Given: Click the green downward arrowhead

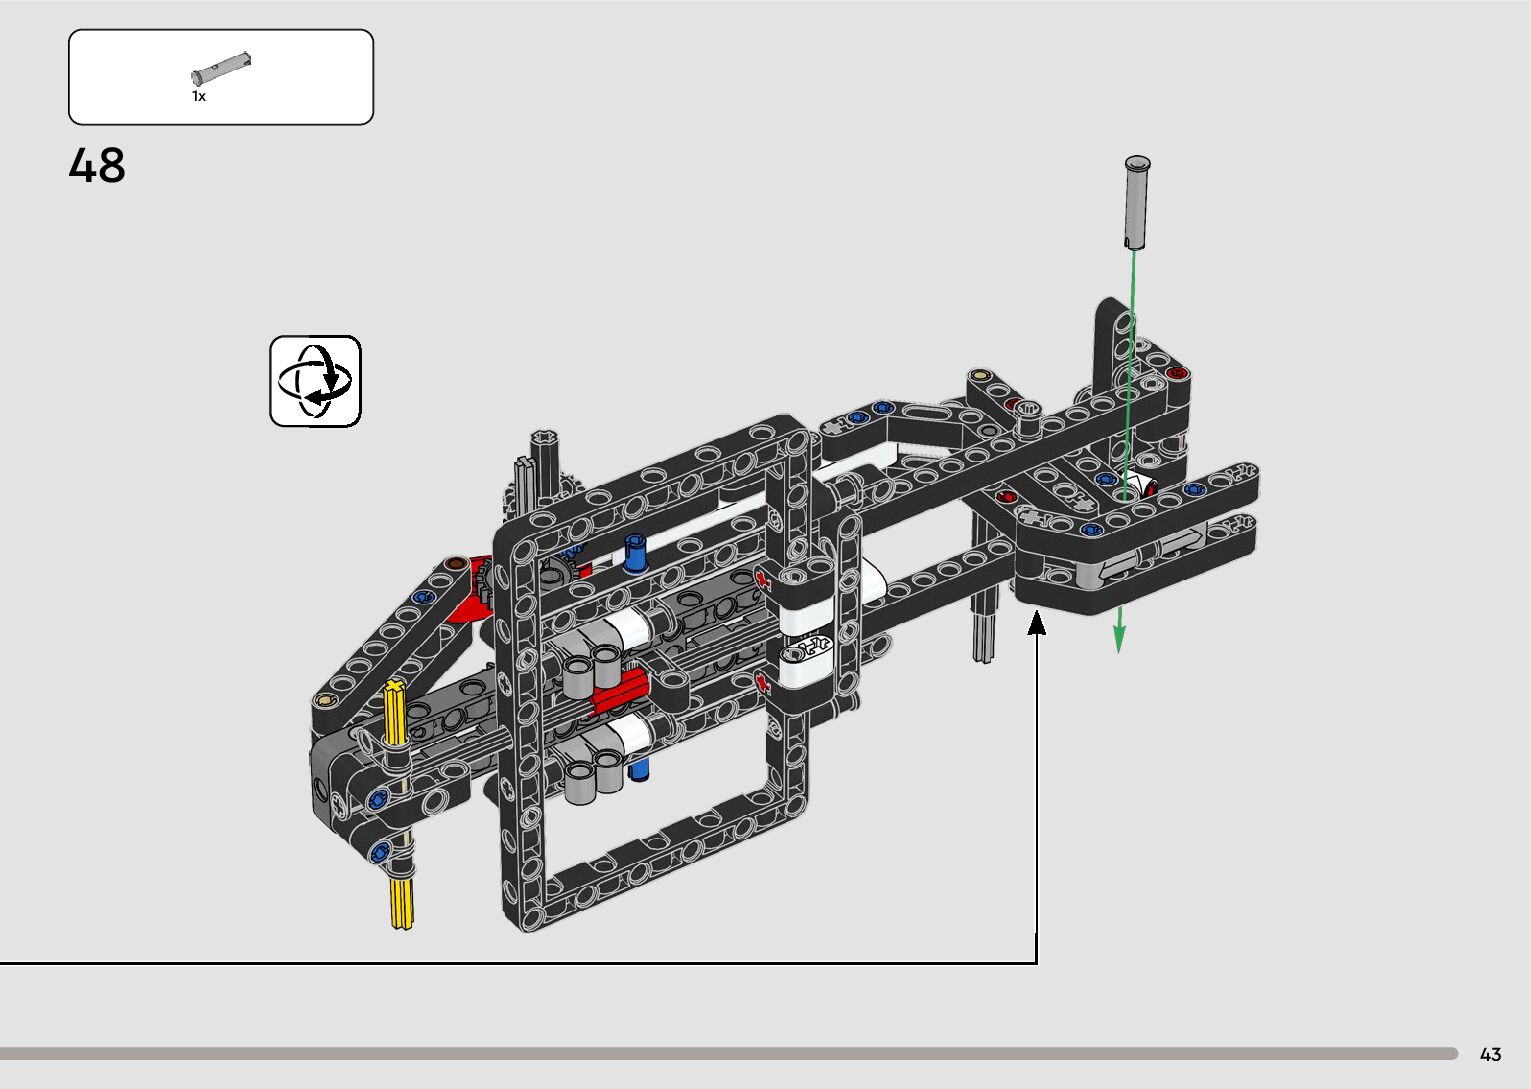Looking at the screenshot, I should tap(1119, 638).
